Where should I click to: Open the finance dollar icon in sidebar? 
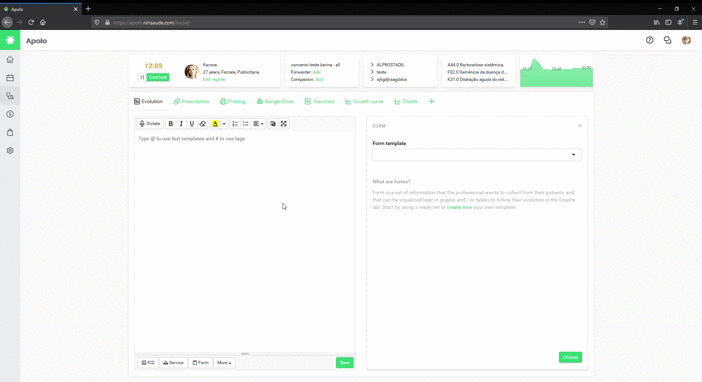click(x=10, y=114)
